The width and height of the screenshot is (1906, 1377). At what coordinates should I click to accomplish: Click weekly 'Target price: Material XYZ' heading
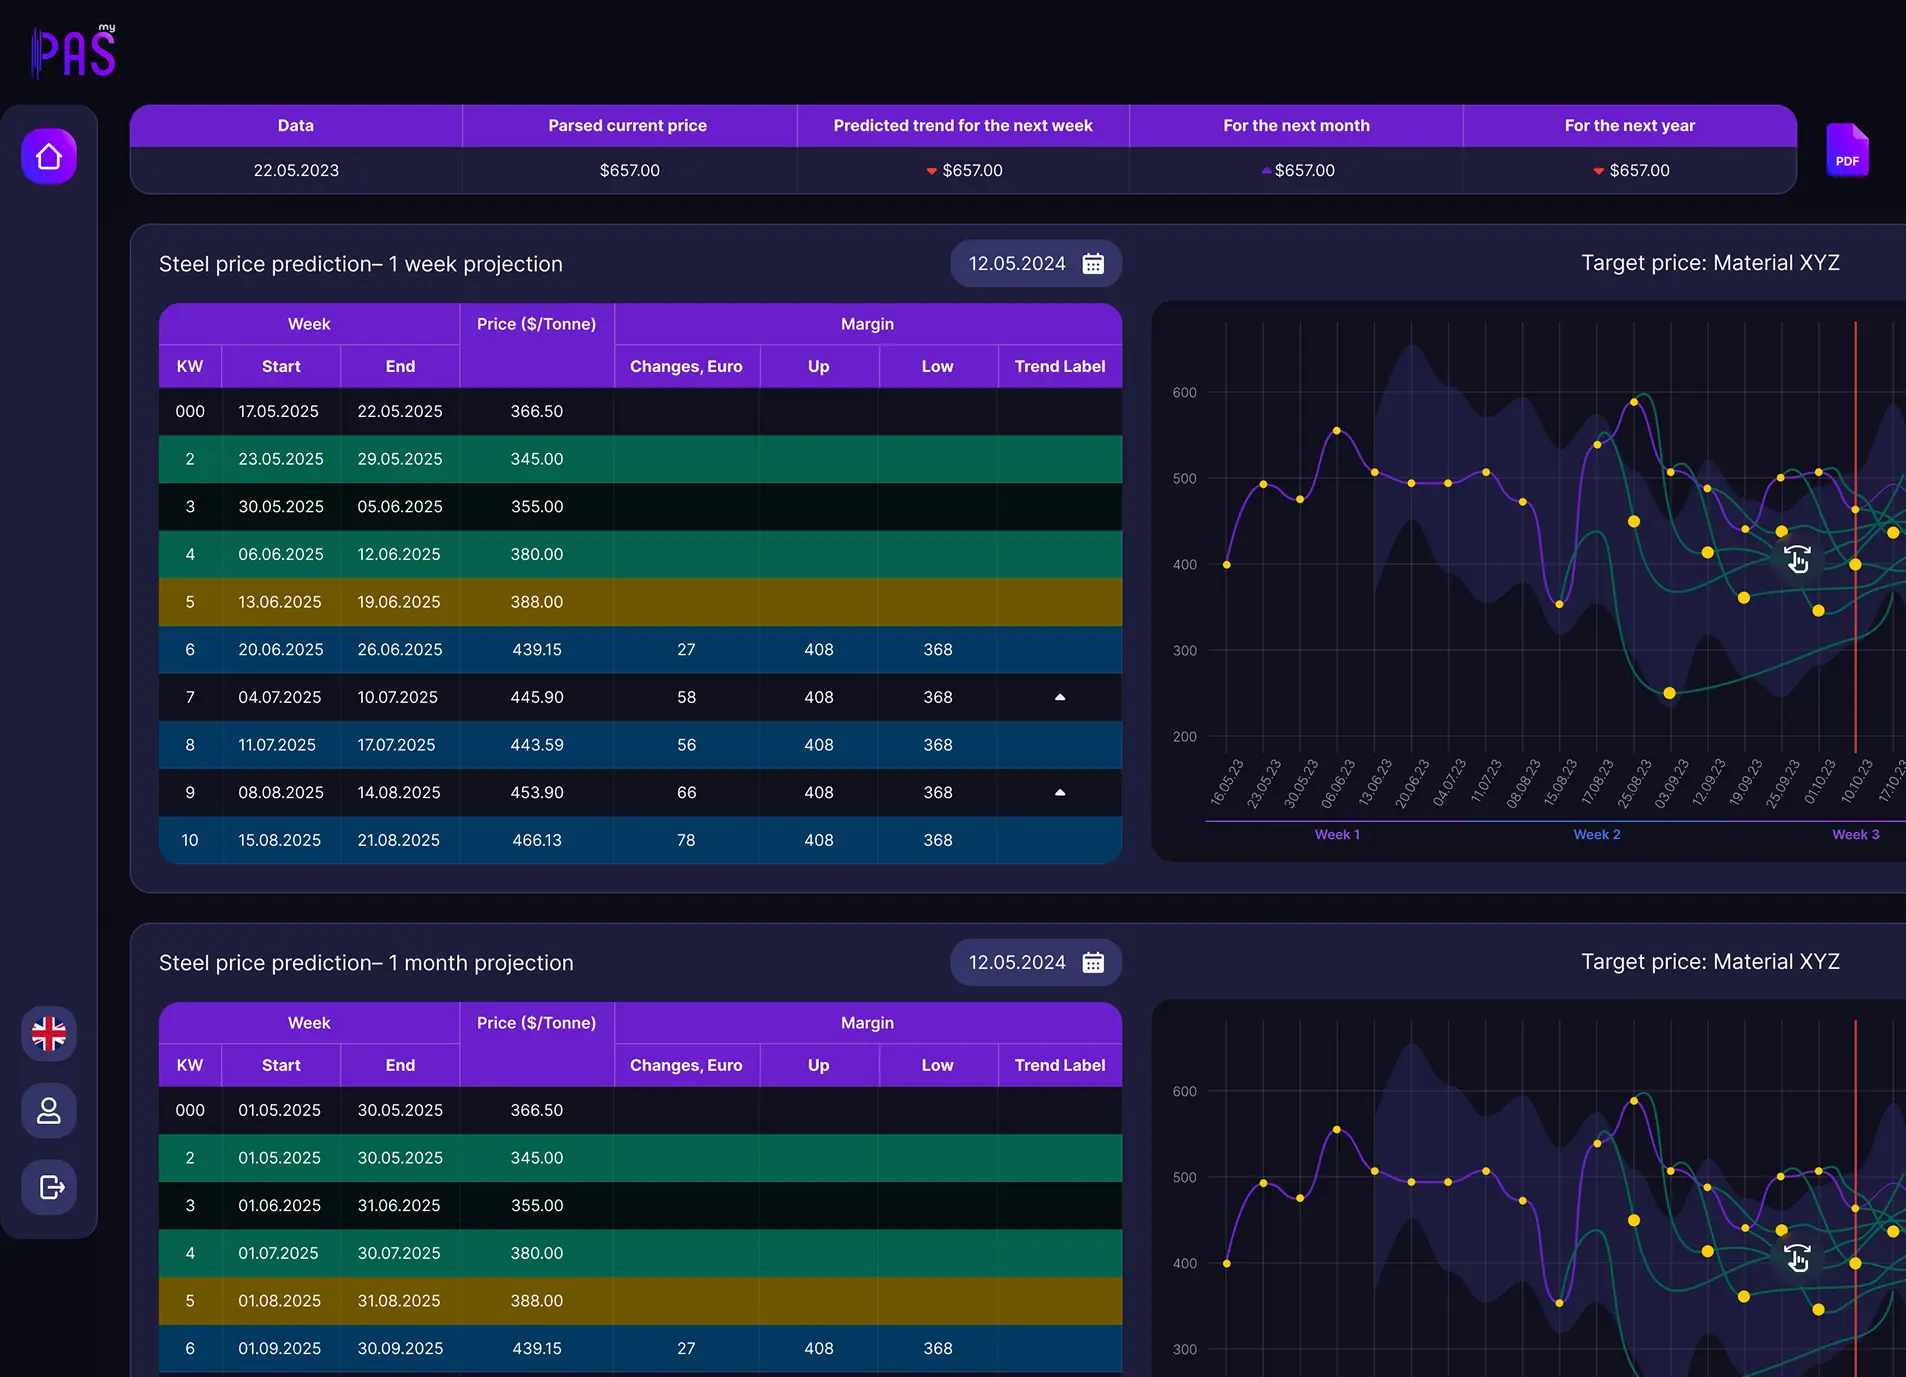coord(1710,263)
